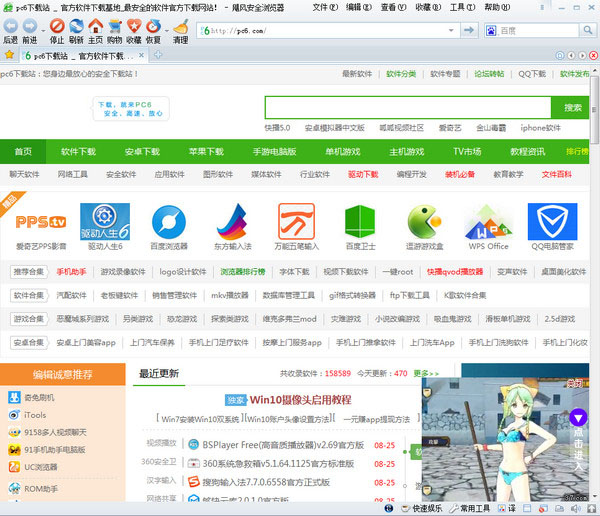
Task: Click the 手机助手 red link
Action: point(72,271)
